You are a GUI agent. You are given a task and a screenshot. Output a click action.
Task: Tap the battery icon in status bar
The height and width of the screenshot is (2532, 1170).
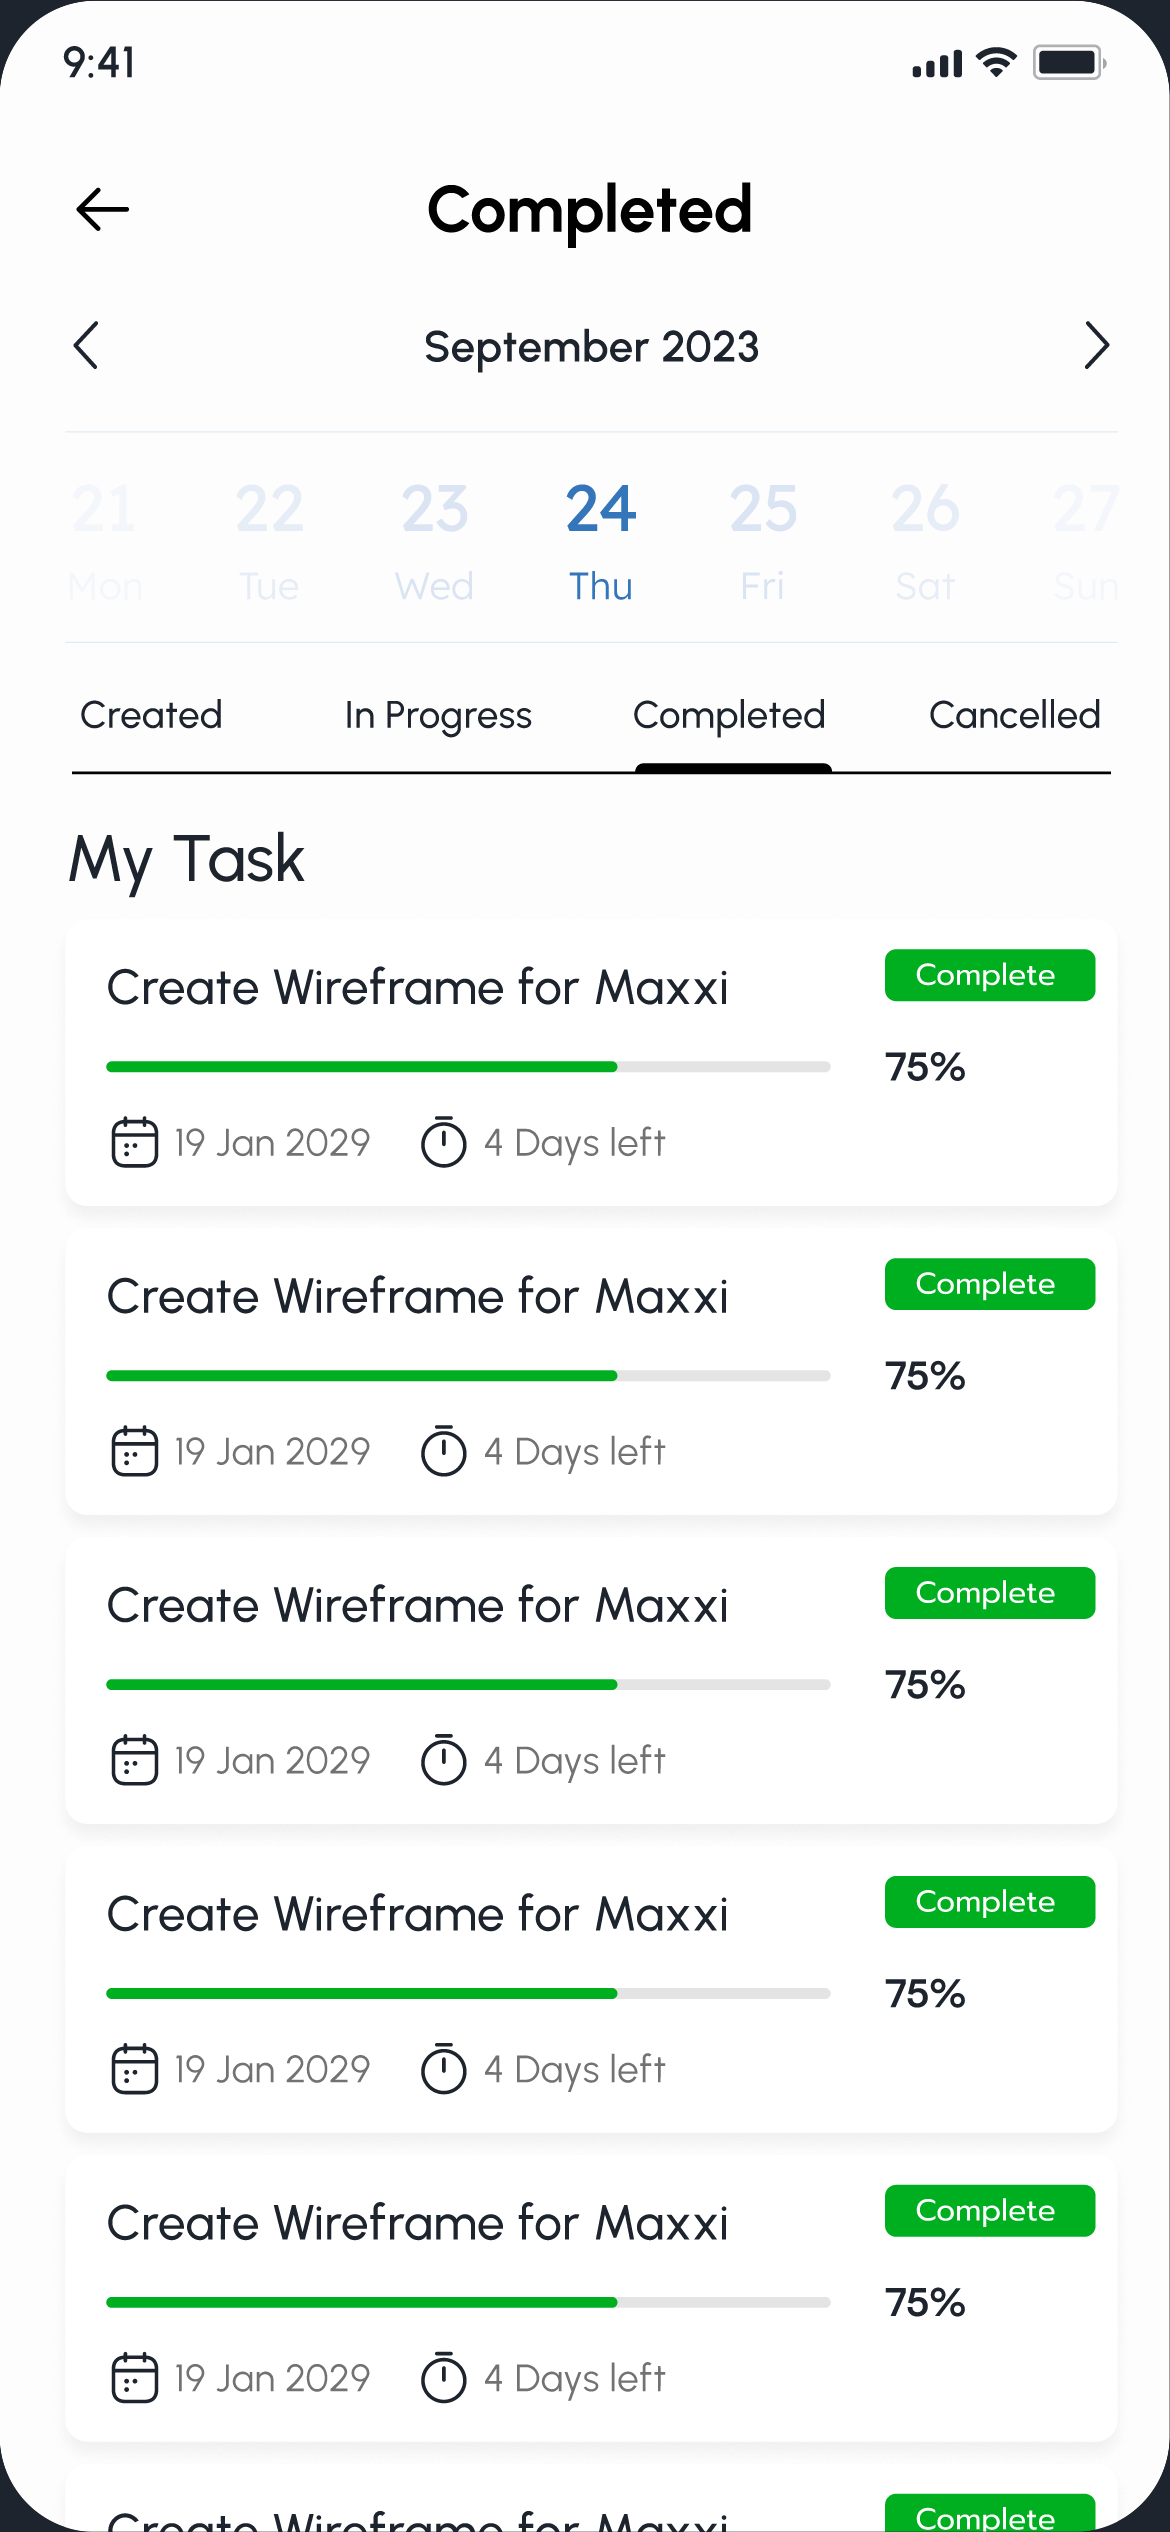click(1068, 63)
